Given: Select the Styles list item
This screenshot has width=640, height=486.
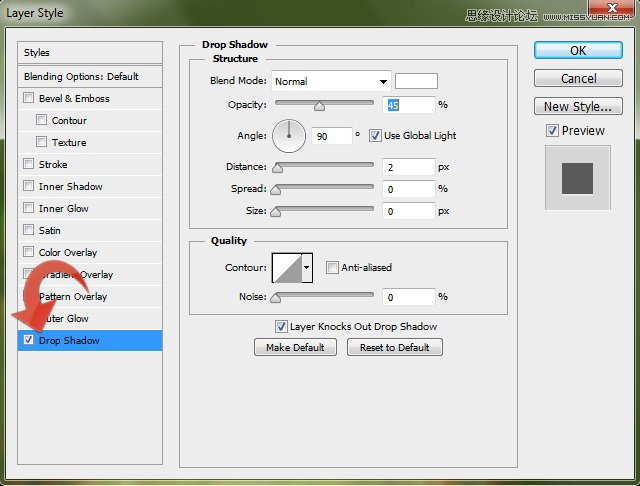Looking at the screenshot, I should (90, 53).
